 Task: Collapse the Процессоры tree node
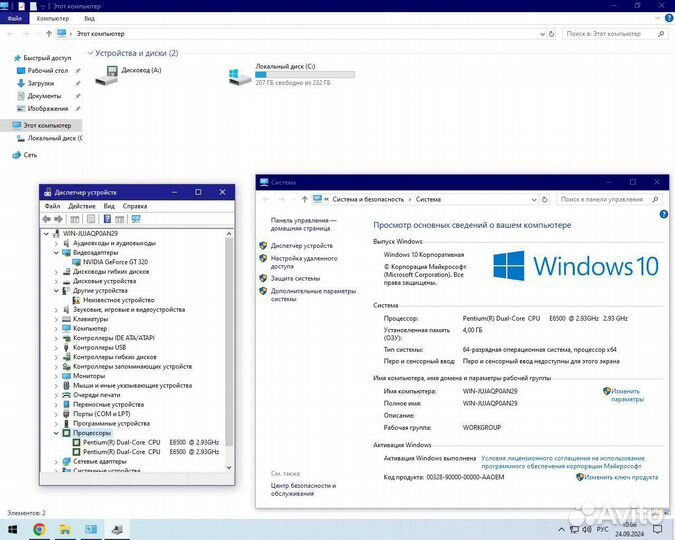coord(57,433)
